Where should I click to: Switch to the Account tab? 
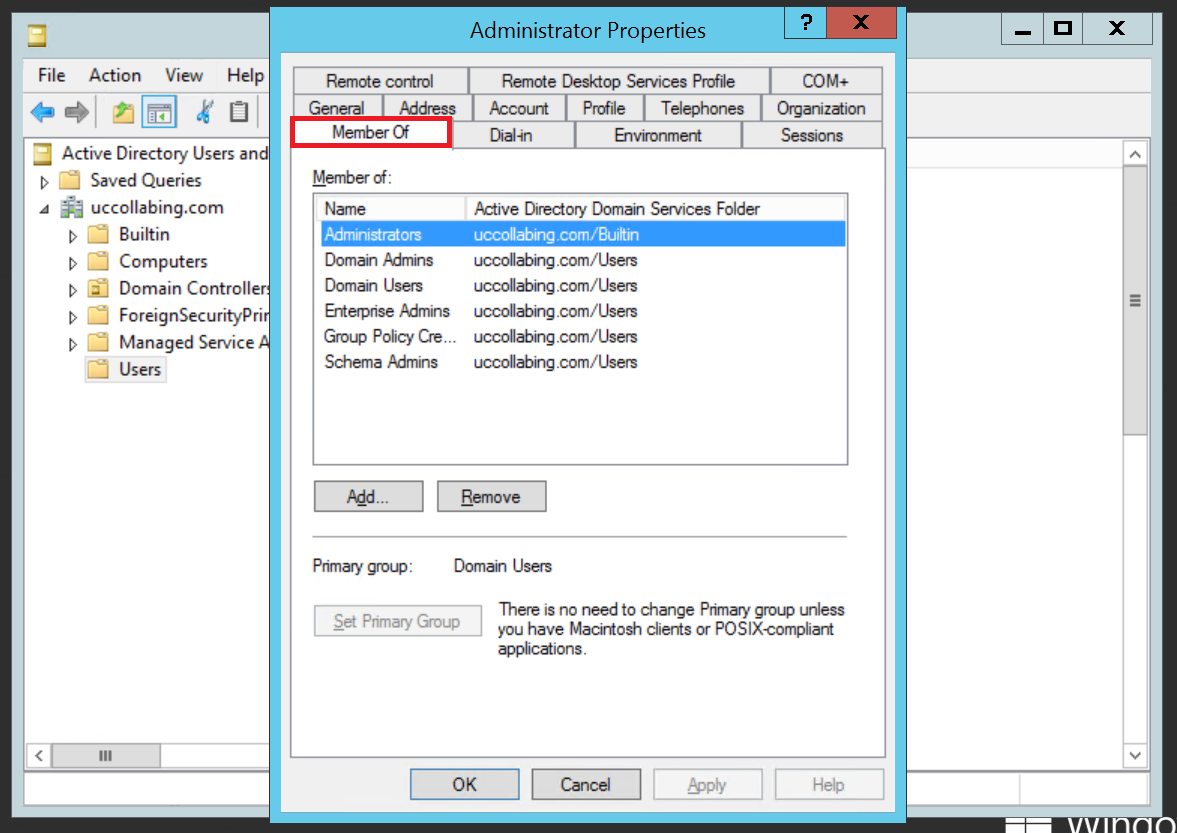click(x=519, y=108)
